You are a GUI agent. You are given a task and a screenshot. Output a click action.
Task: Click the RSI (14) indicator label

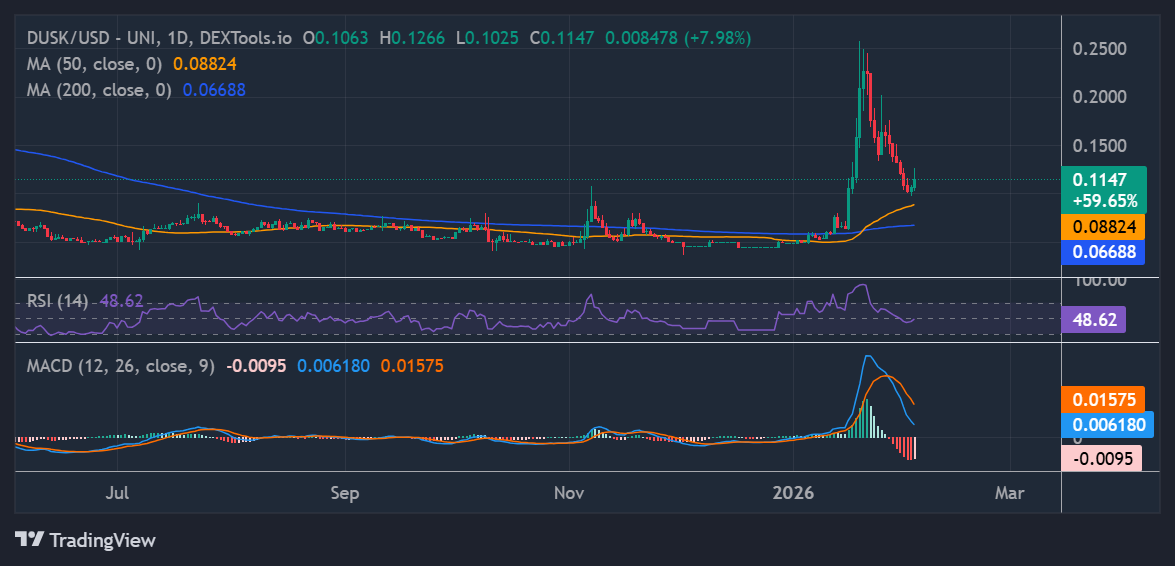tap(58, 300)
